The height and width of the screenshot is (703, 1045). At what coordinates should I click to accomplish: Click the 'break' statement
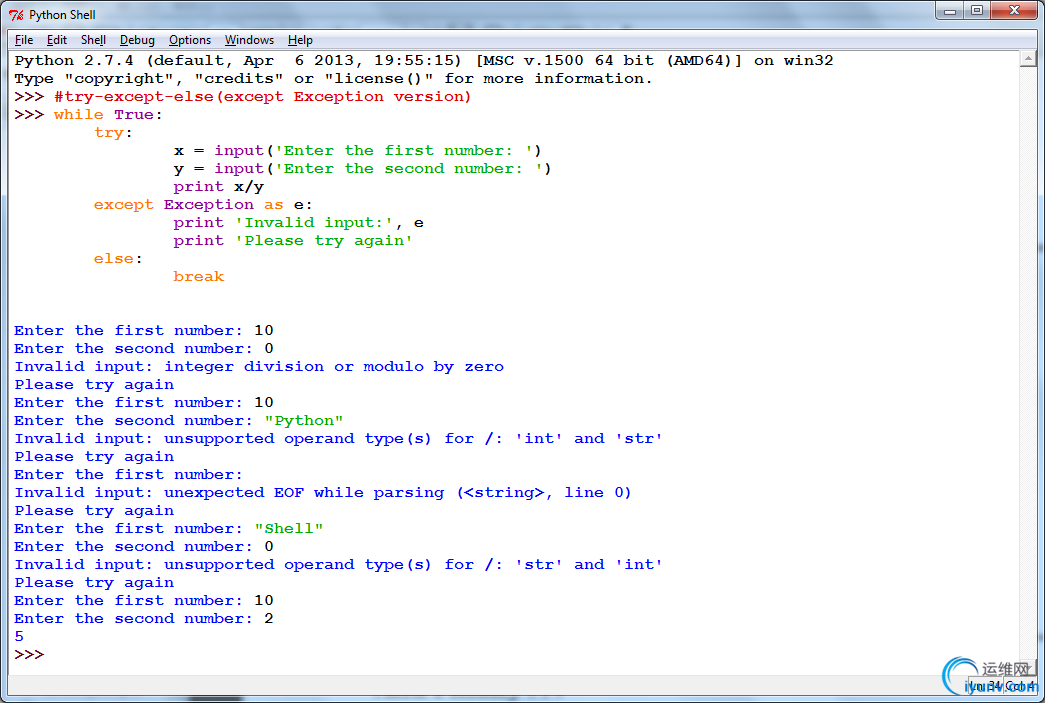tap(199, 277)
